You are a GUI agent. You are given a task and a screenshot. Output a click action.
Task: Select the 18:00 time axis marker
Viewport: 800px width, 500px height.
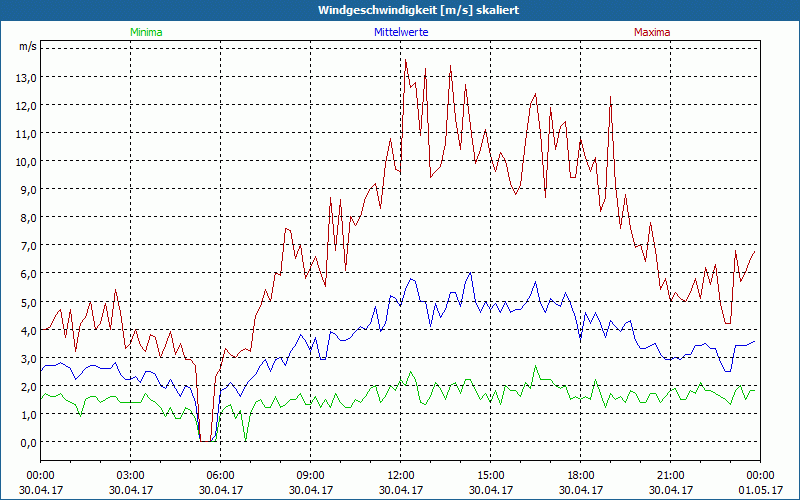(x=580, y=475)
